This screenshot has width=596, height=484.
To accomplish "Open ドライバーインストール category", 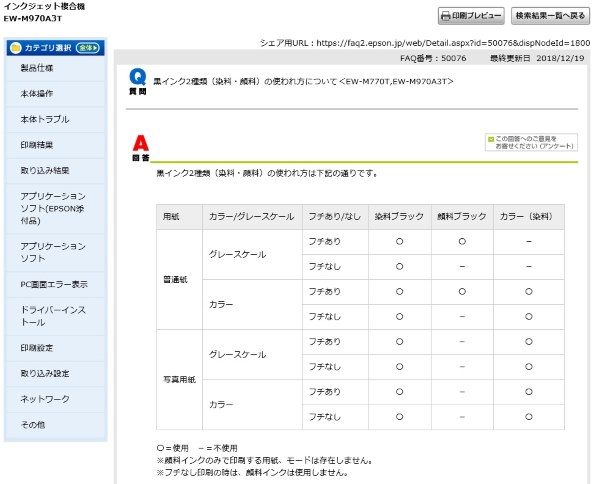I will [55, 316].
